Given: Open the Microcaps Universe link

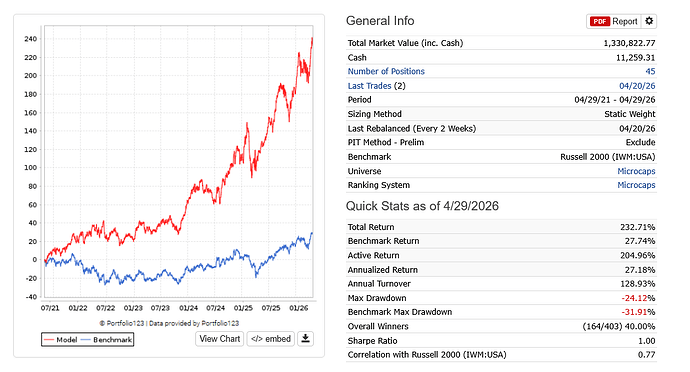Looking at the screenshot, I should pyautogui.click(x=636, y=171).
